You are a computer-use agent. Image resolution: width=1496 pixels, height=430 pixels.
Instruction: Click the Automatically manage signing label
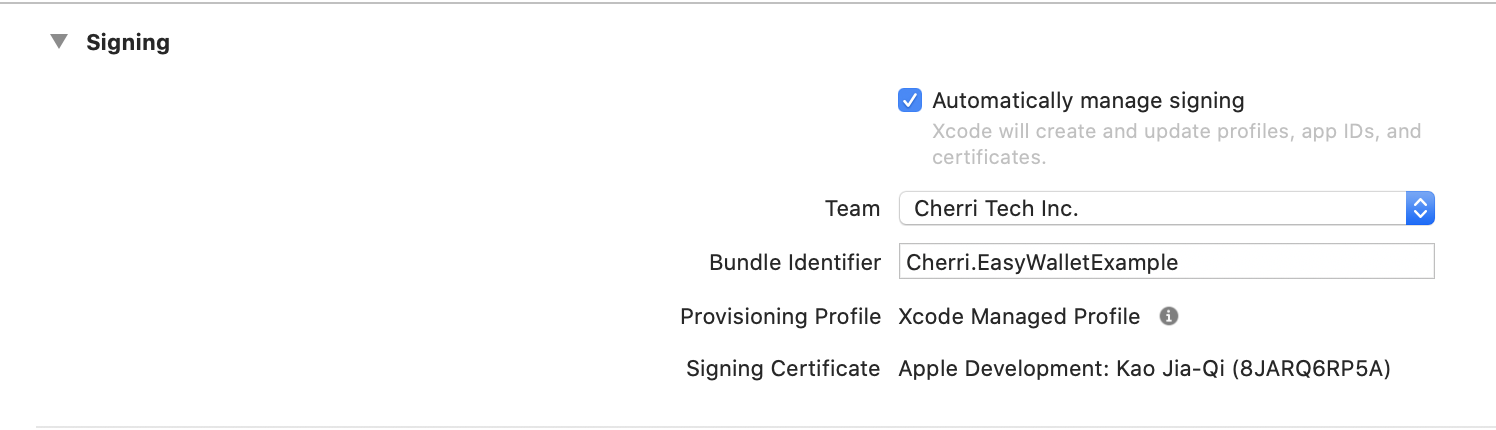(x=1088, y=100)
